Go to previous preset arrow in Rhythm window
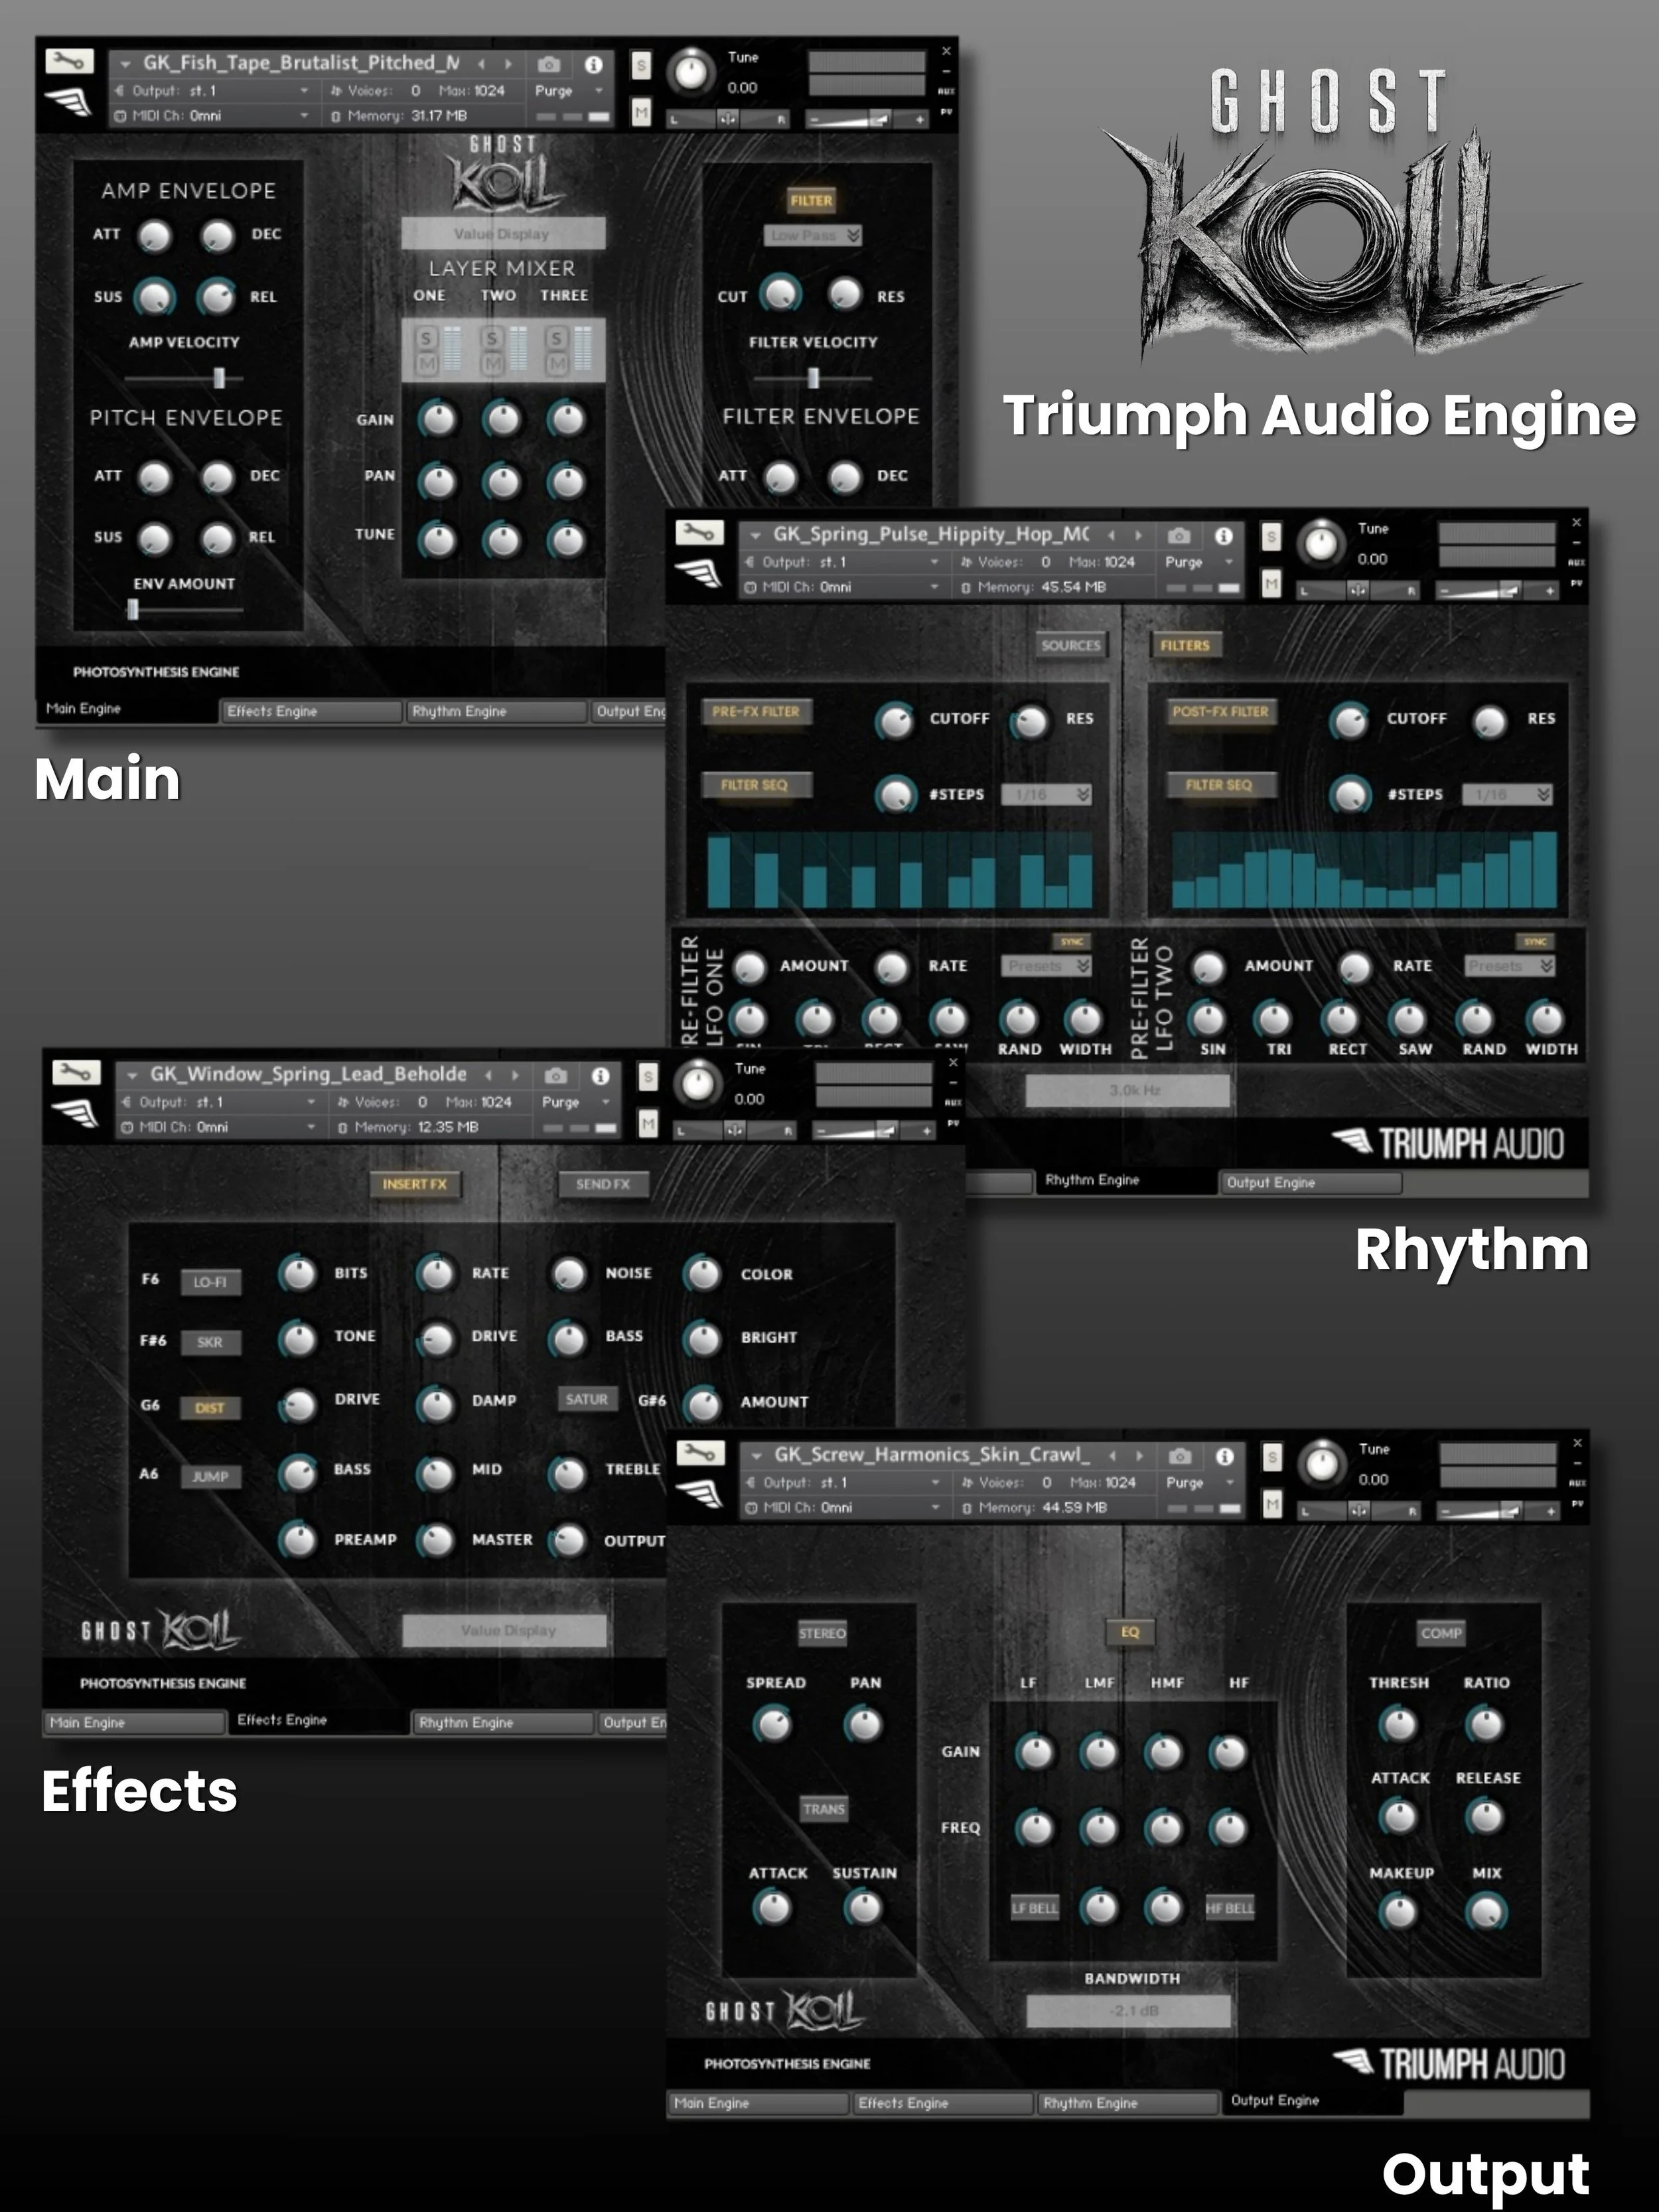 (x=1111, y=536)
